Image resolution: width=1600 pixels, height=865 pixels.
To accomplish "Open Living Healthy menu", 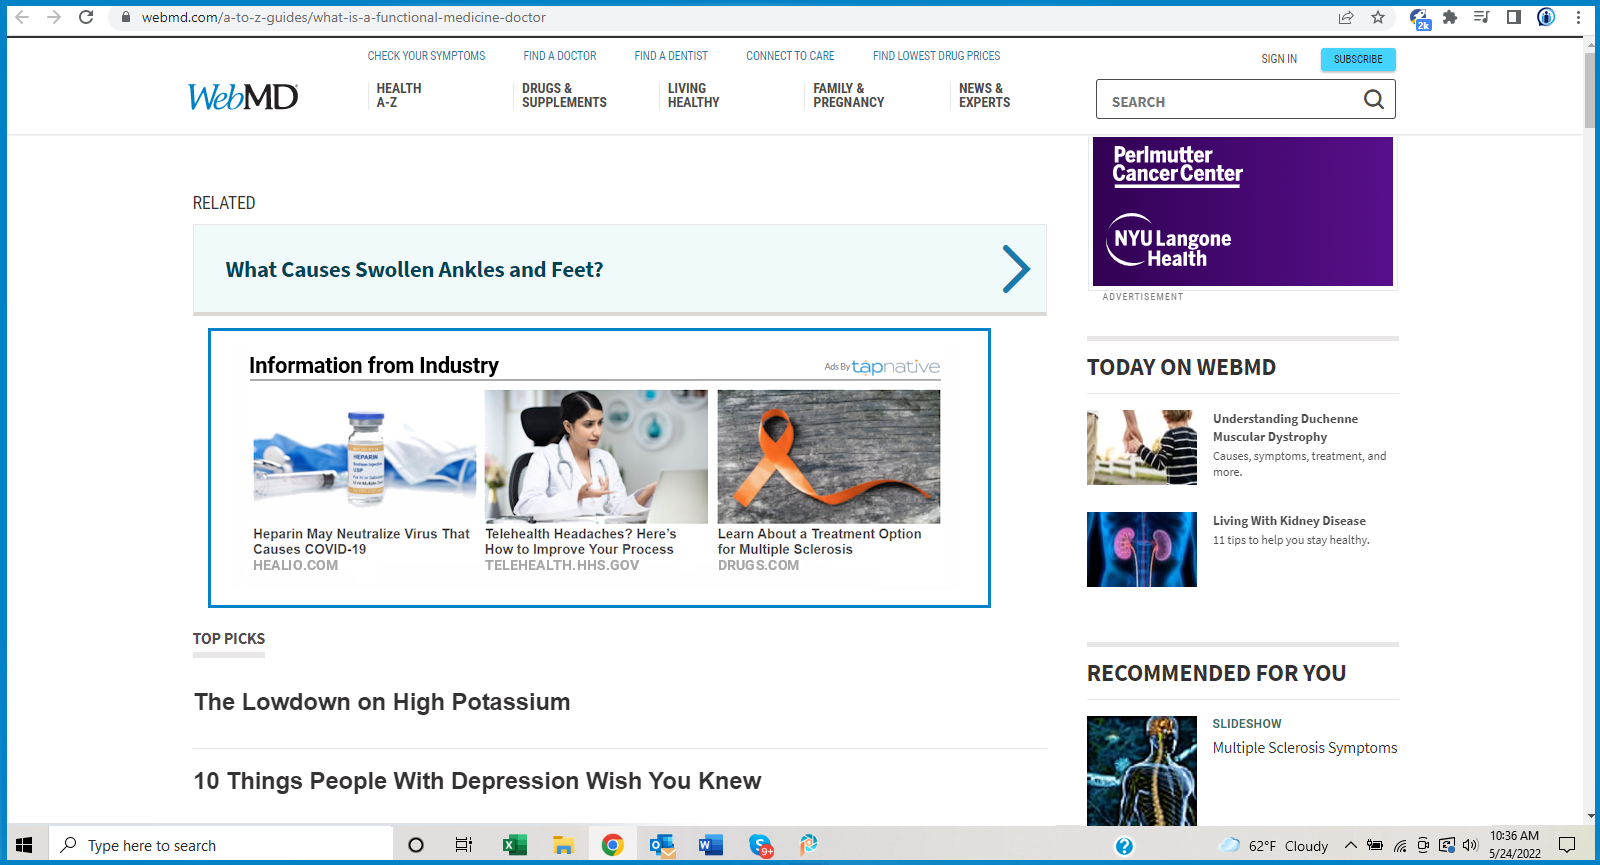I will tap(693, 95).
